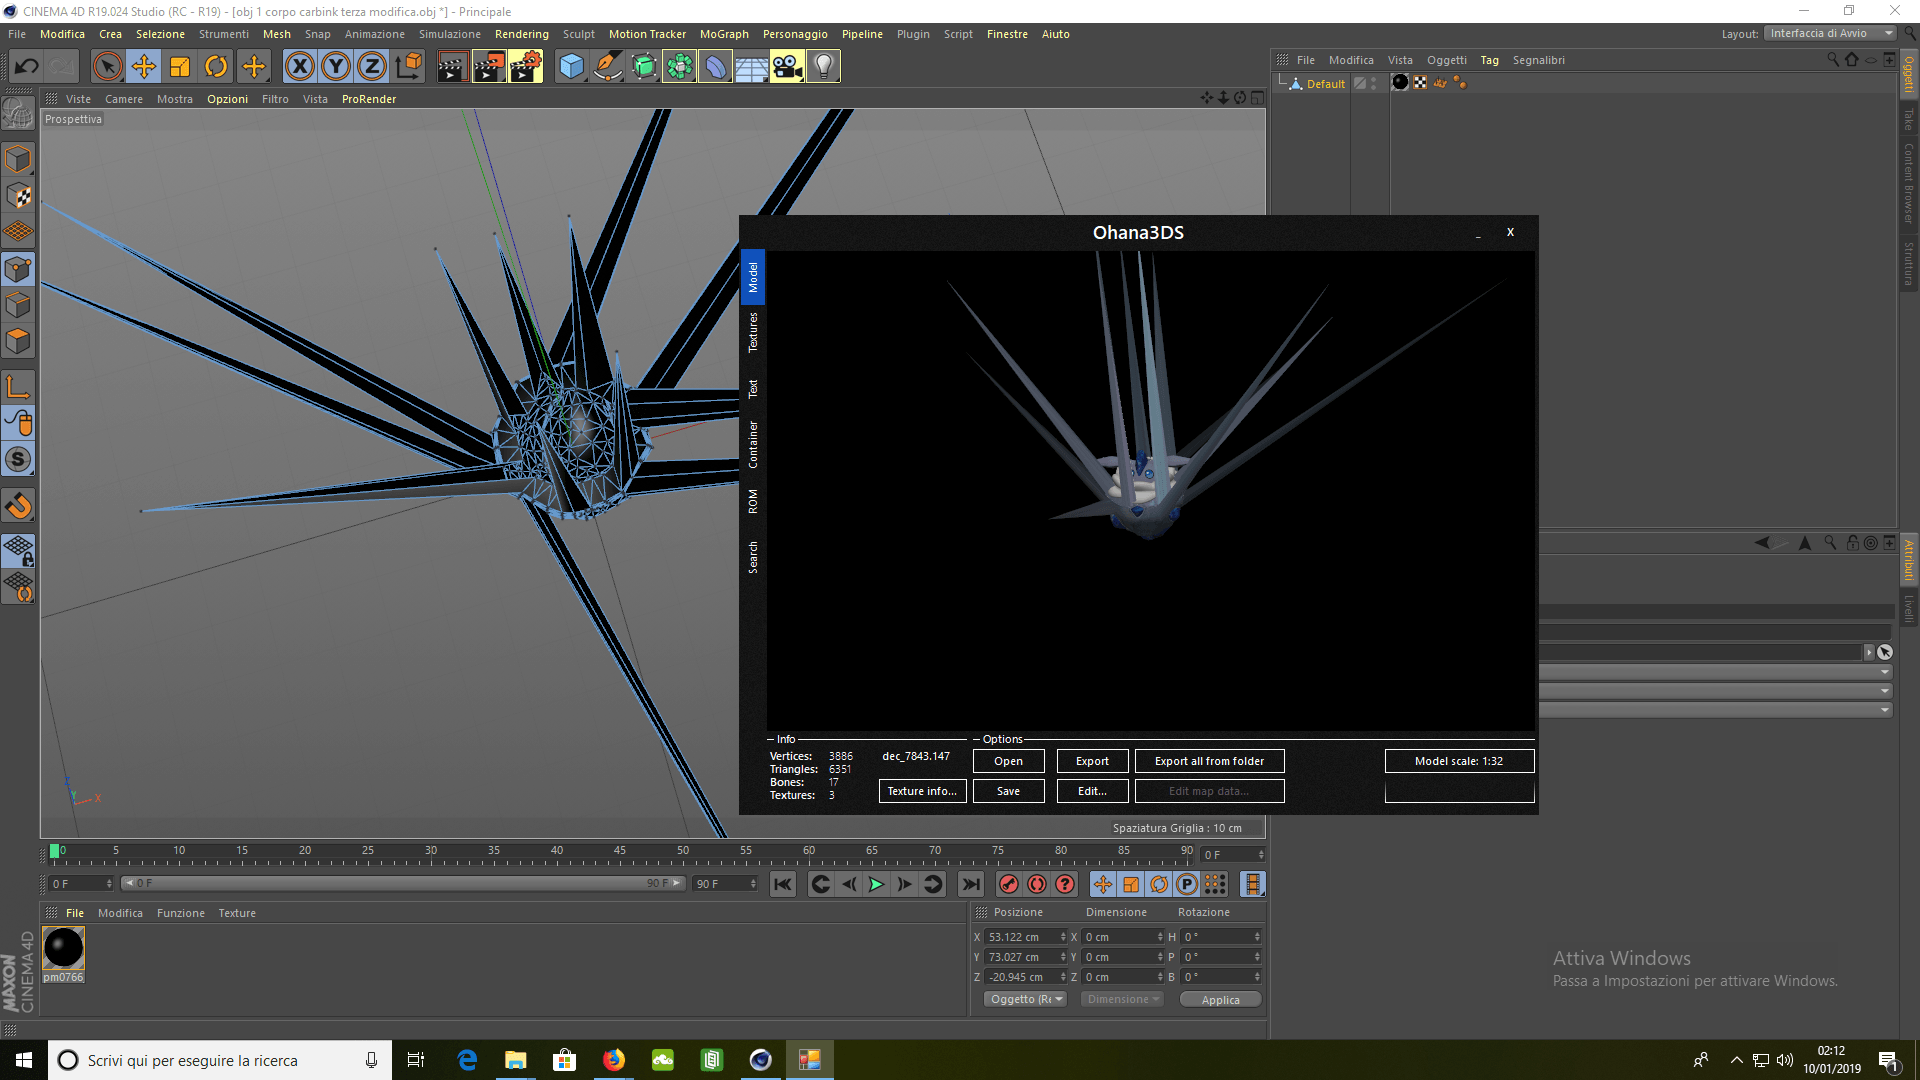Image resolution: width=1920 pixels, height=1080 pixels.
Task: Go to end of animation
Action: 970,884
